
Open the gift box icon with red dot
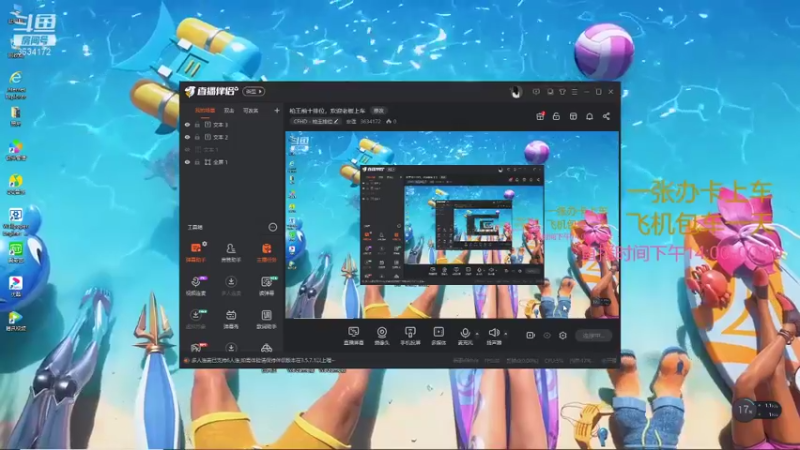pos(540,116)
